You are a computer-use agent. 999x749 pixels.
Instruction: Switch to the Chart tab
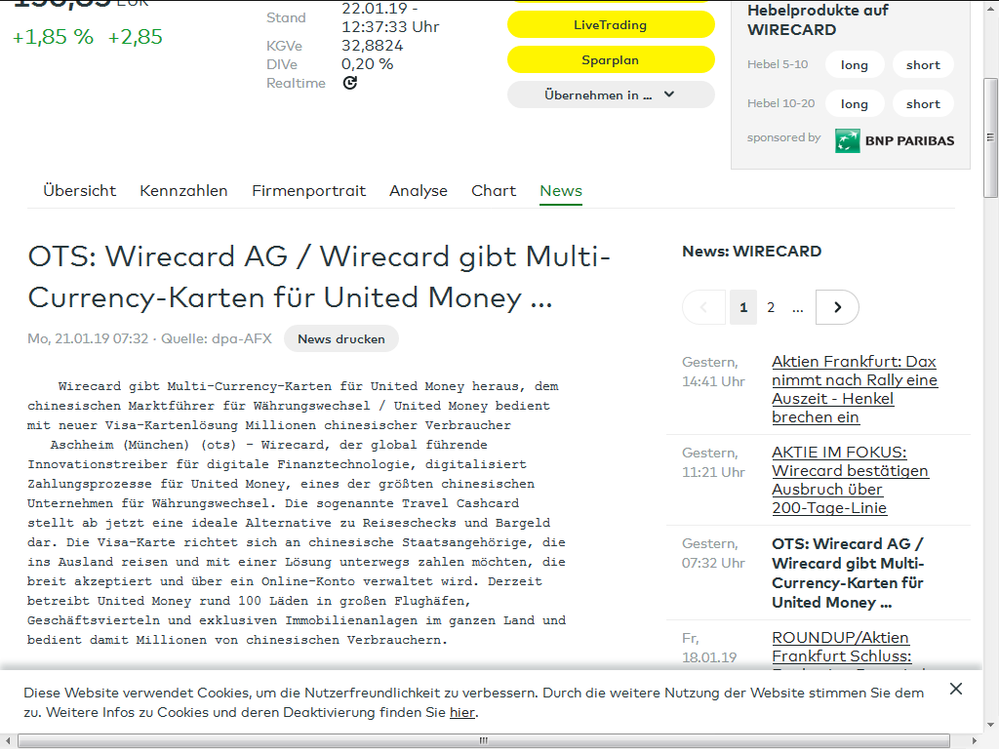(493, 190)
